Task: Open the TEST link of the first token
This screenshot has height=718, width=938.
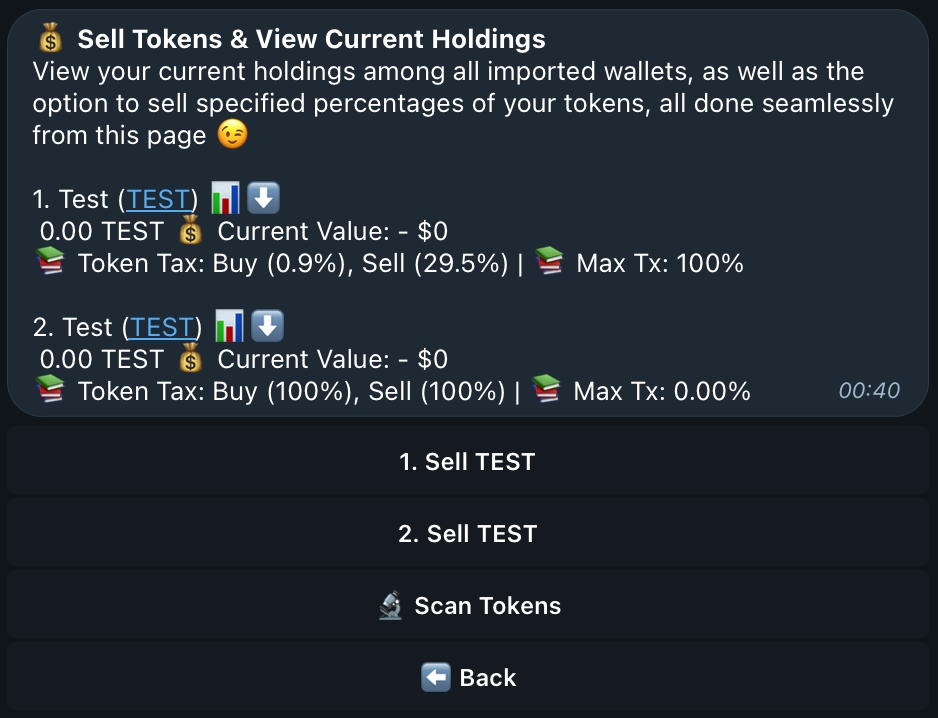Action: 158,199
